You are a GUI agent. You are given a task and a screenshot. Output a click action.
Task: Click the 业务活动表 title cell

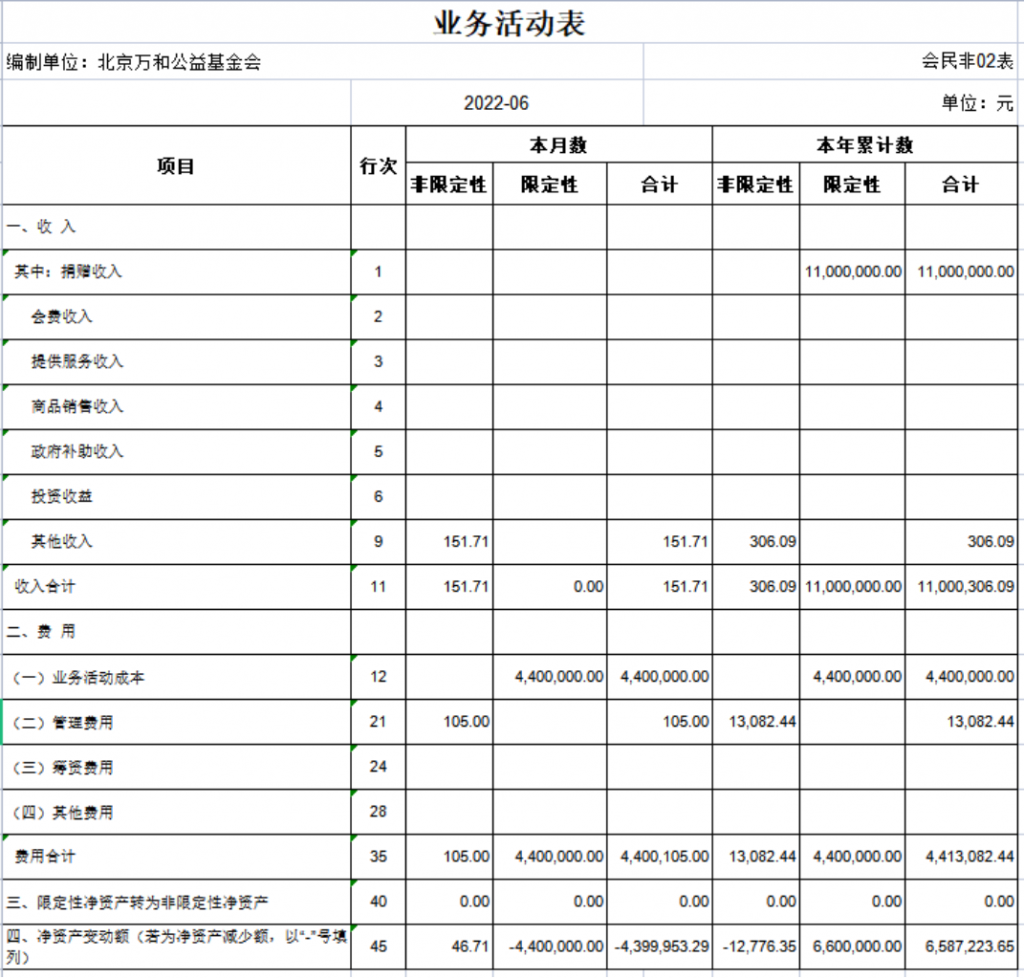coord(510,23)
